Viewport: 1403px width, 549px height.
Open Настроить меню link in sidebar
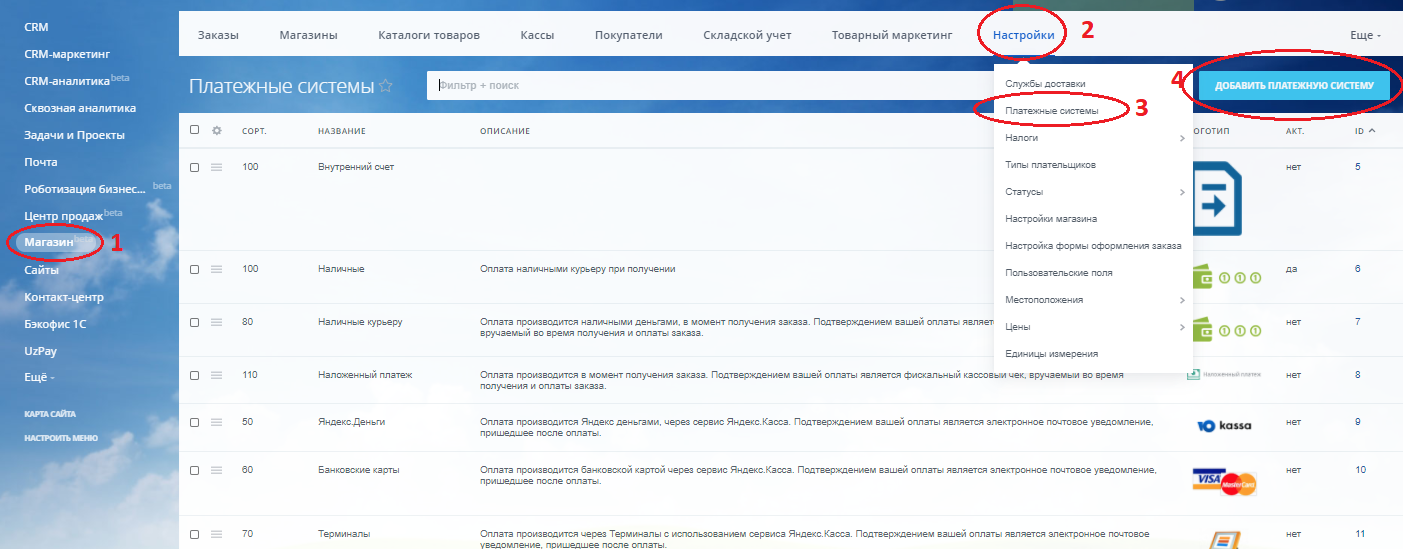[x=61, y=438]
